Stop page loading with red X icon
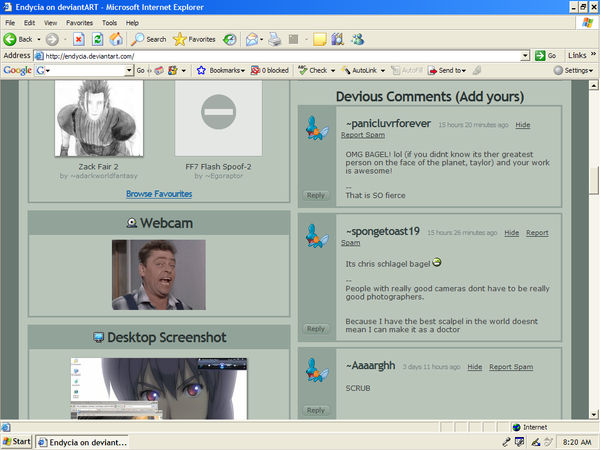The height and width of the screenshot is (450, 600). pos(78,39)
